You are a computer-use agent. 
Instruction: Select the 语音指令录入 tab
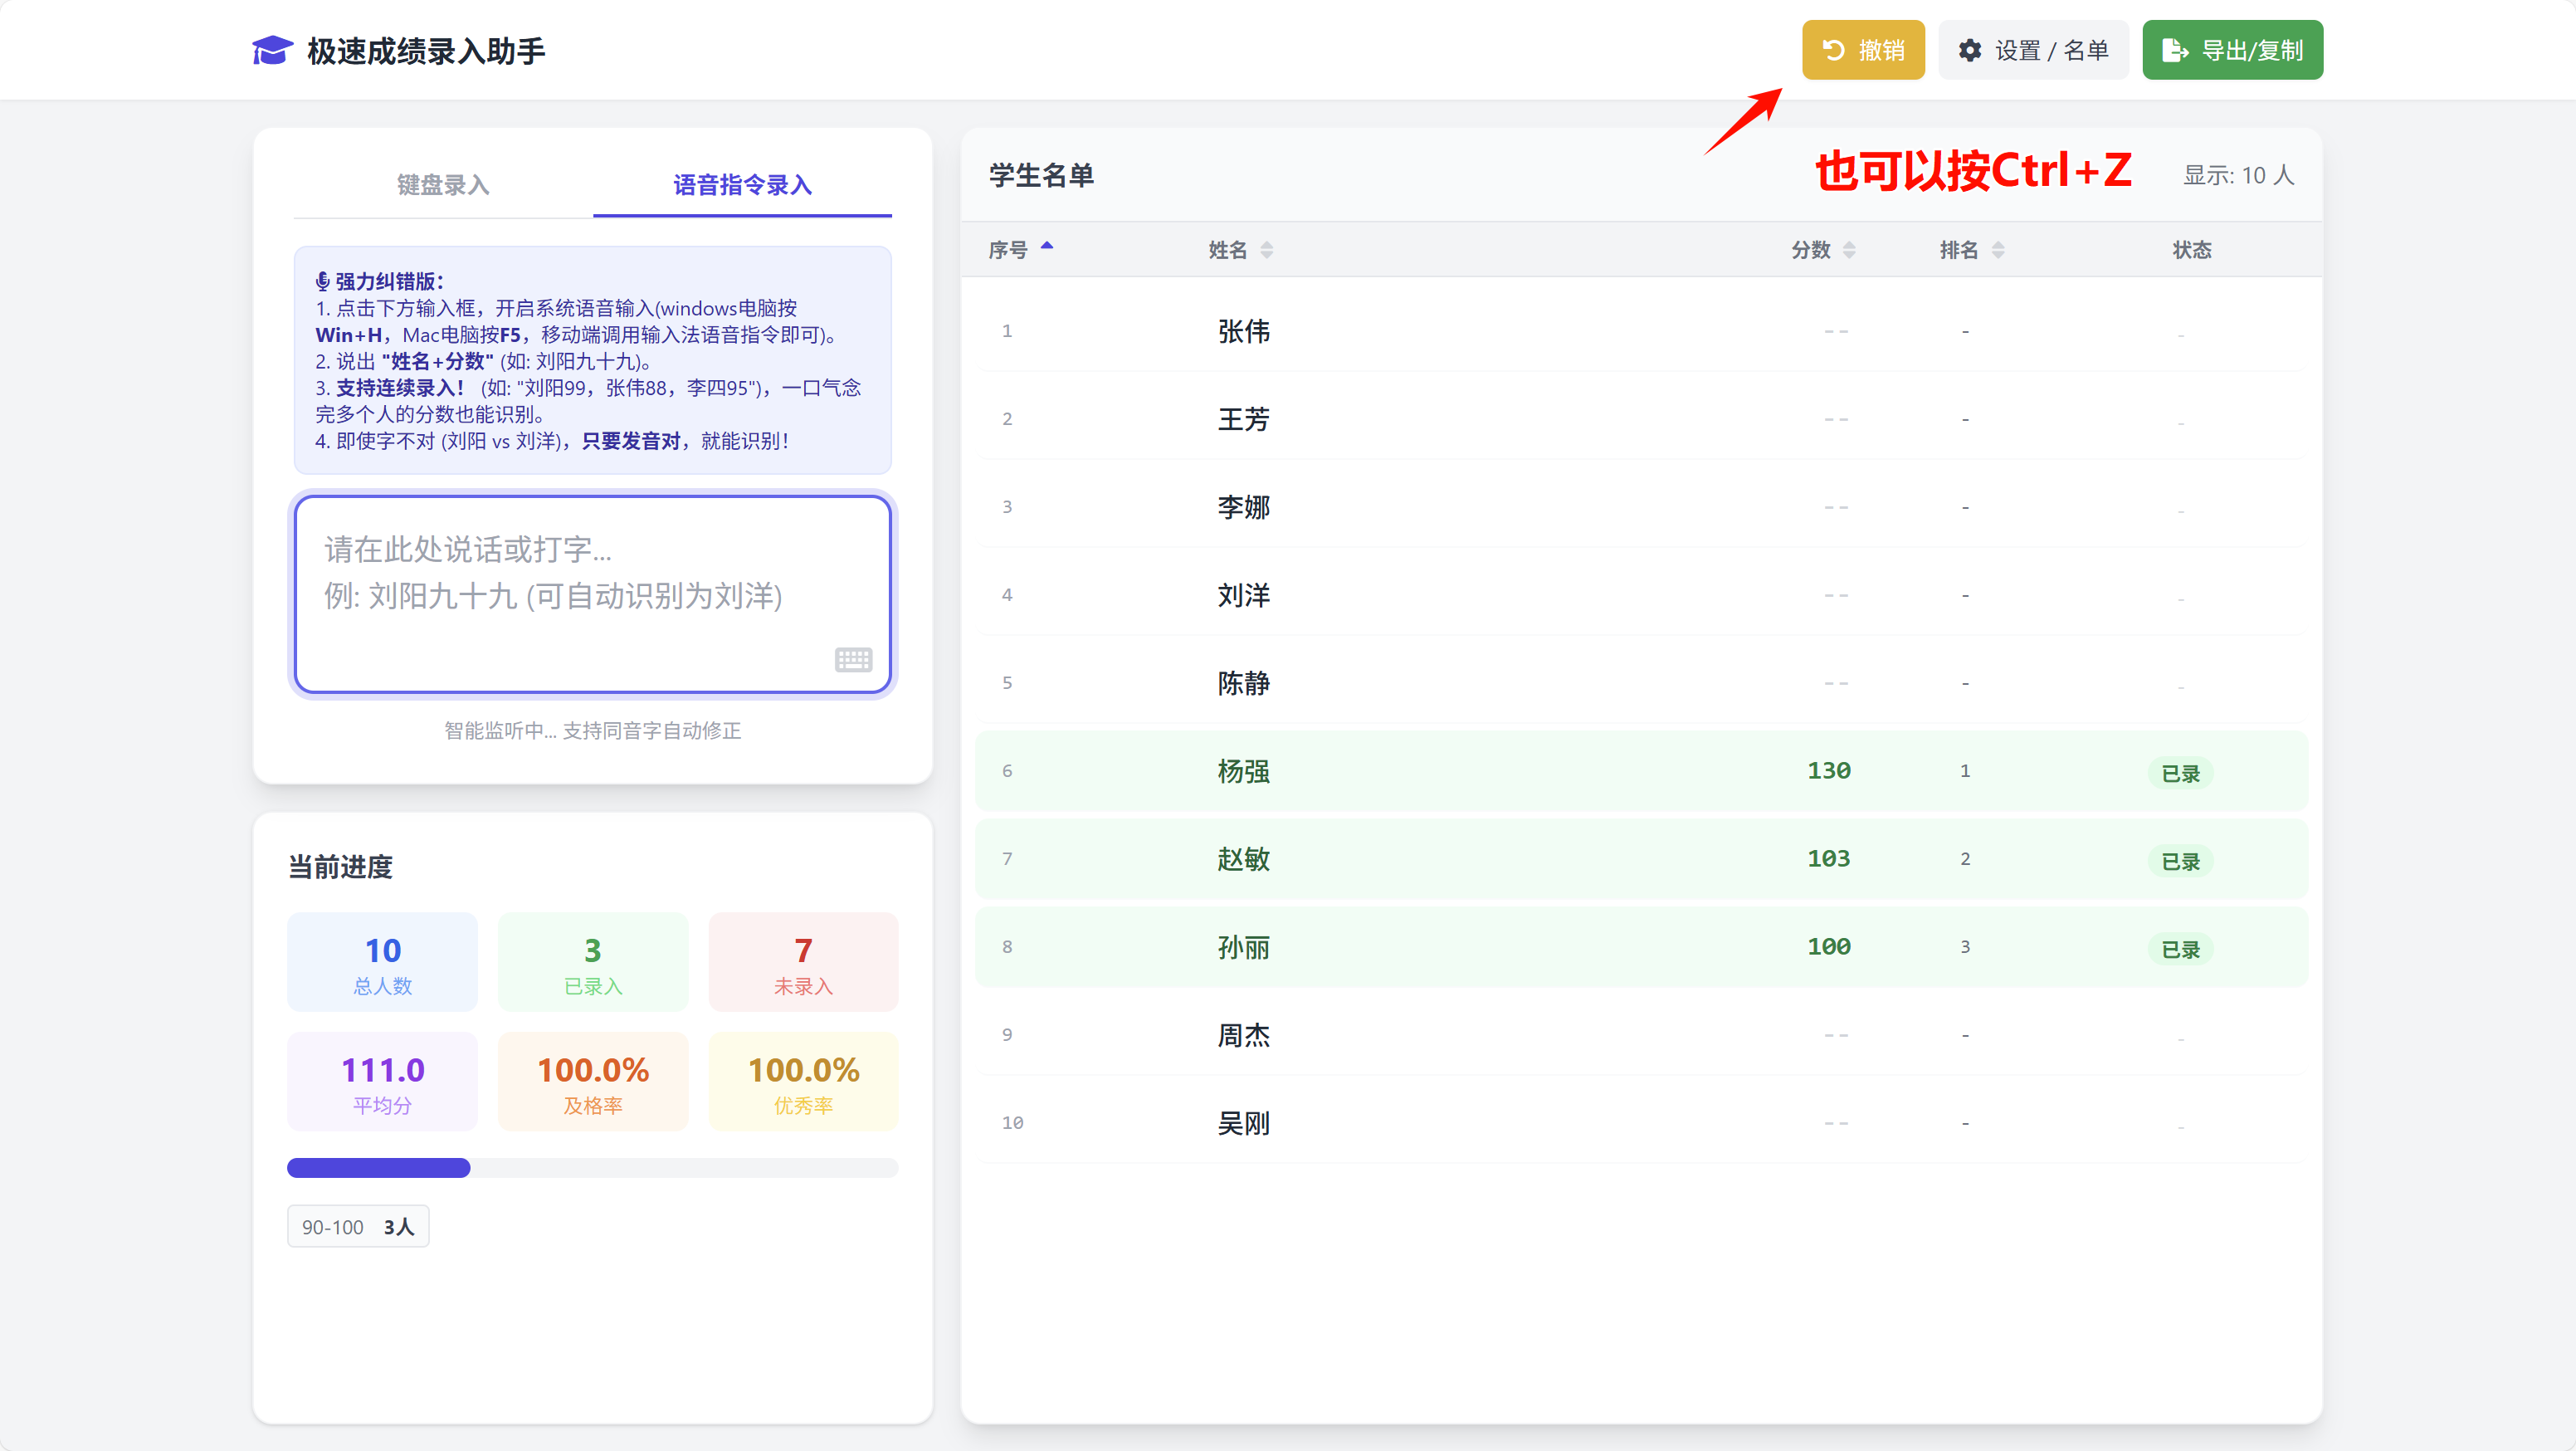click(x=742, y=185)
